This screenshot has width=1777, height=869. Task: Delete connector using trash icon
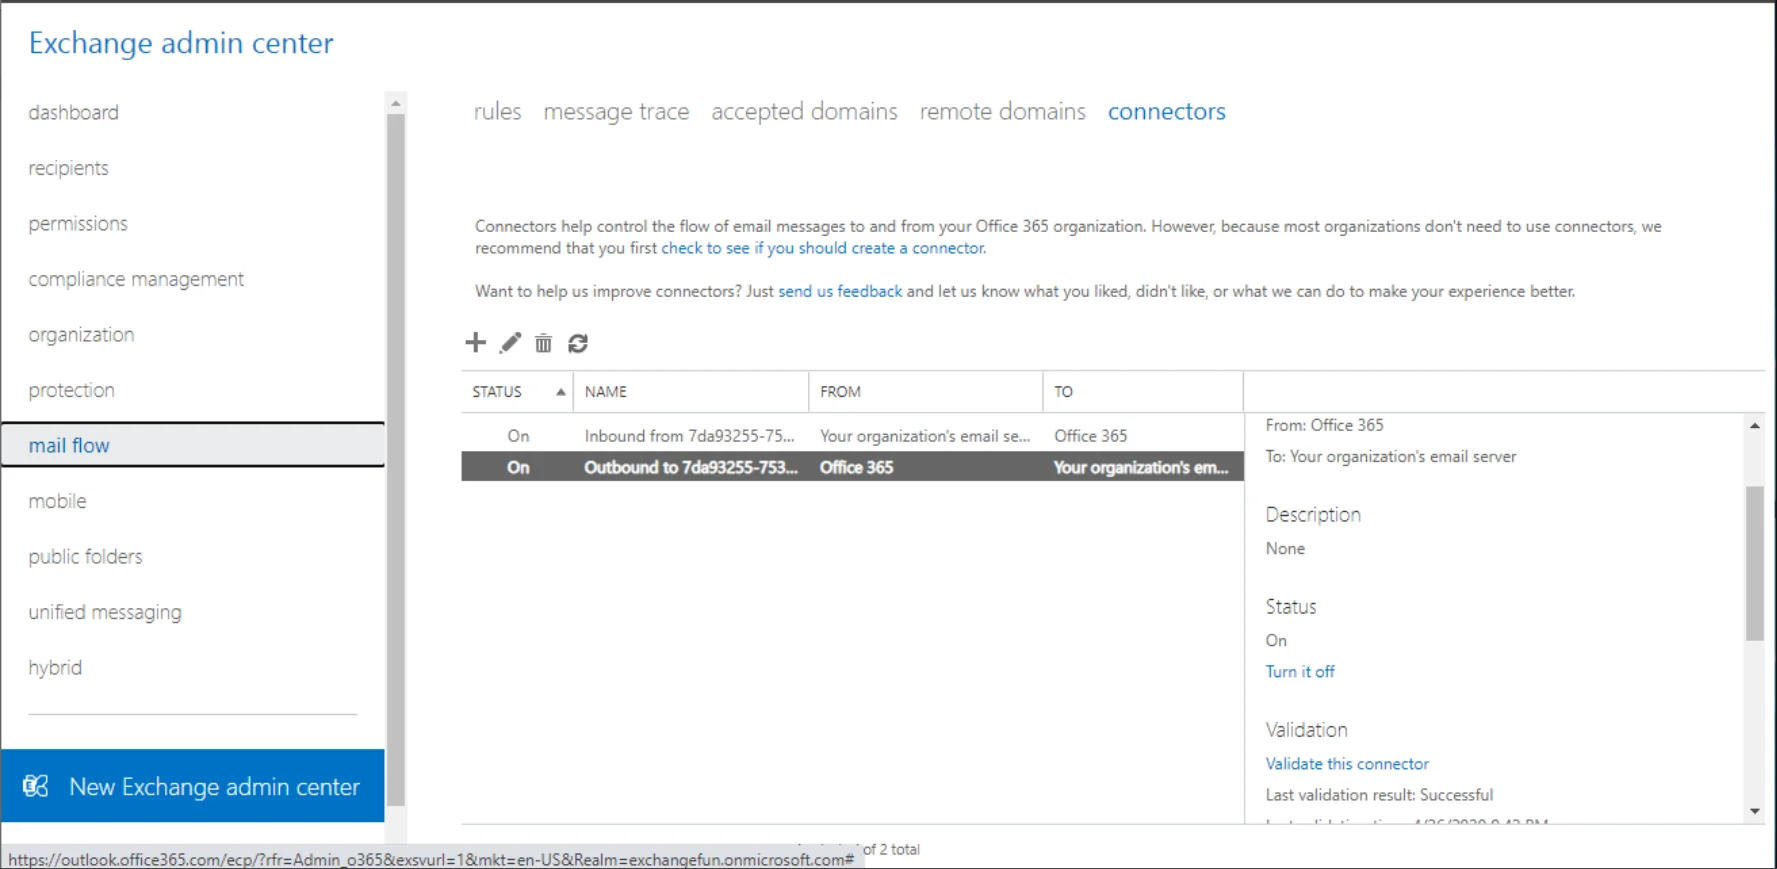coord(543,344)
